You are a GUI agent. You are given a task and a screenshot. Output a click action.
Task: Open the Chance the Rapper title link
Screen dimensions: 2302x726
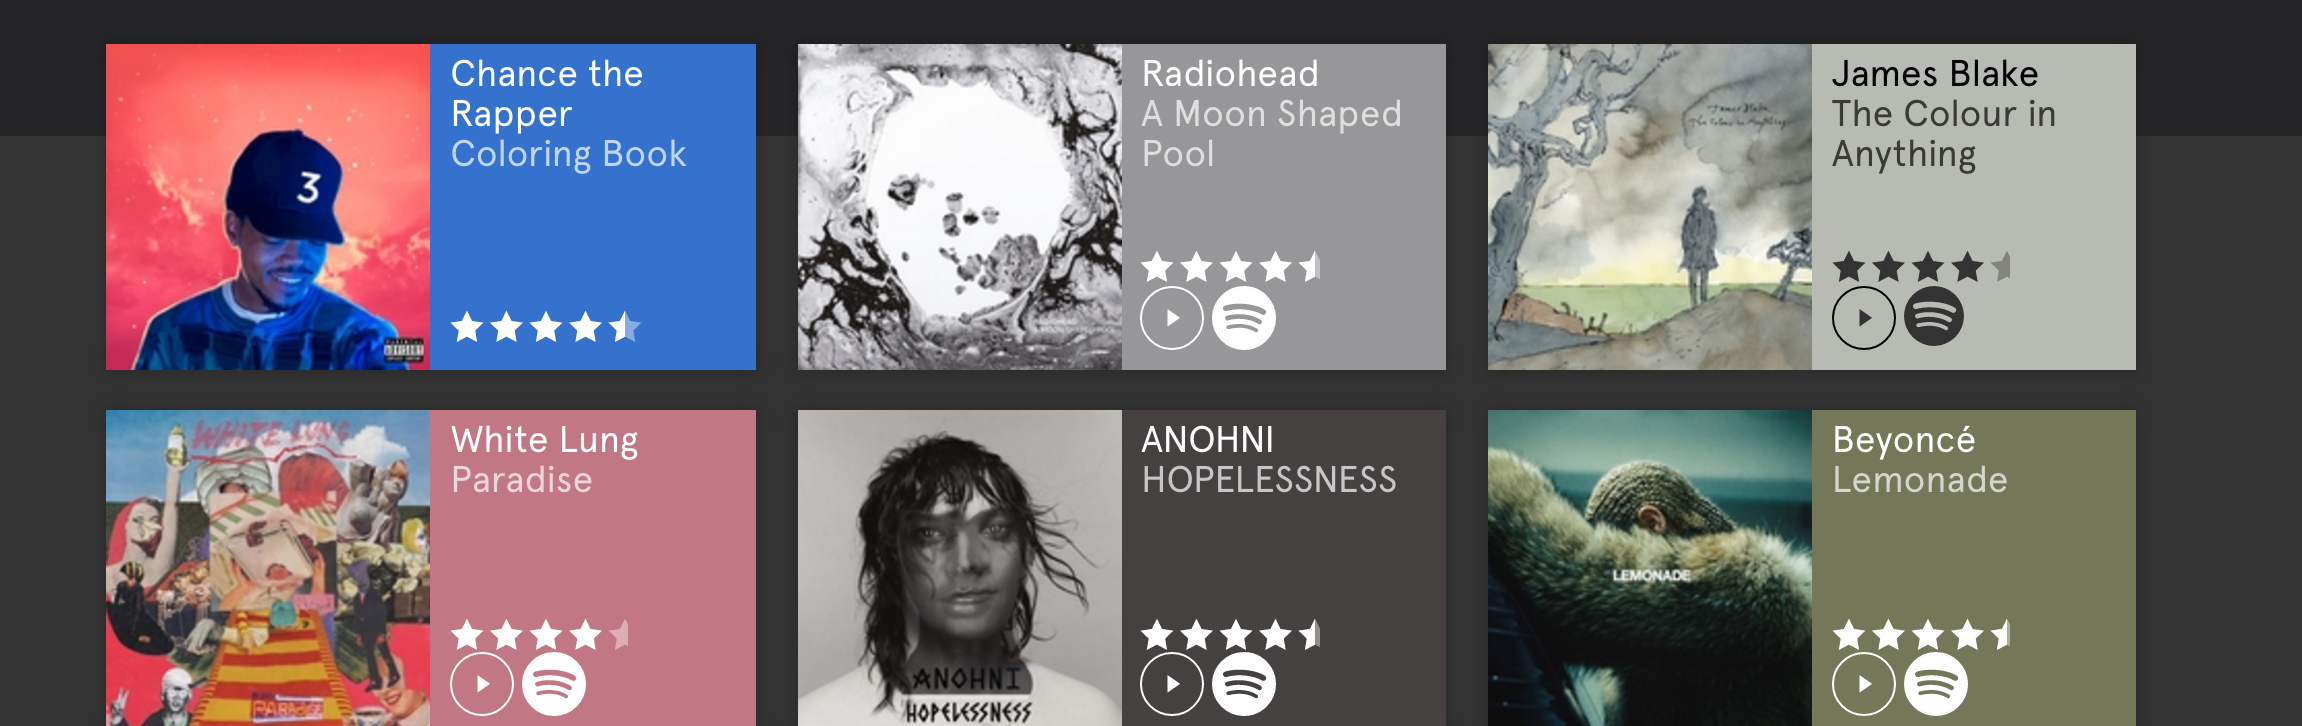click(547, 94)
